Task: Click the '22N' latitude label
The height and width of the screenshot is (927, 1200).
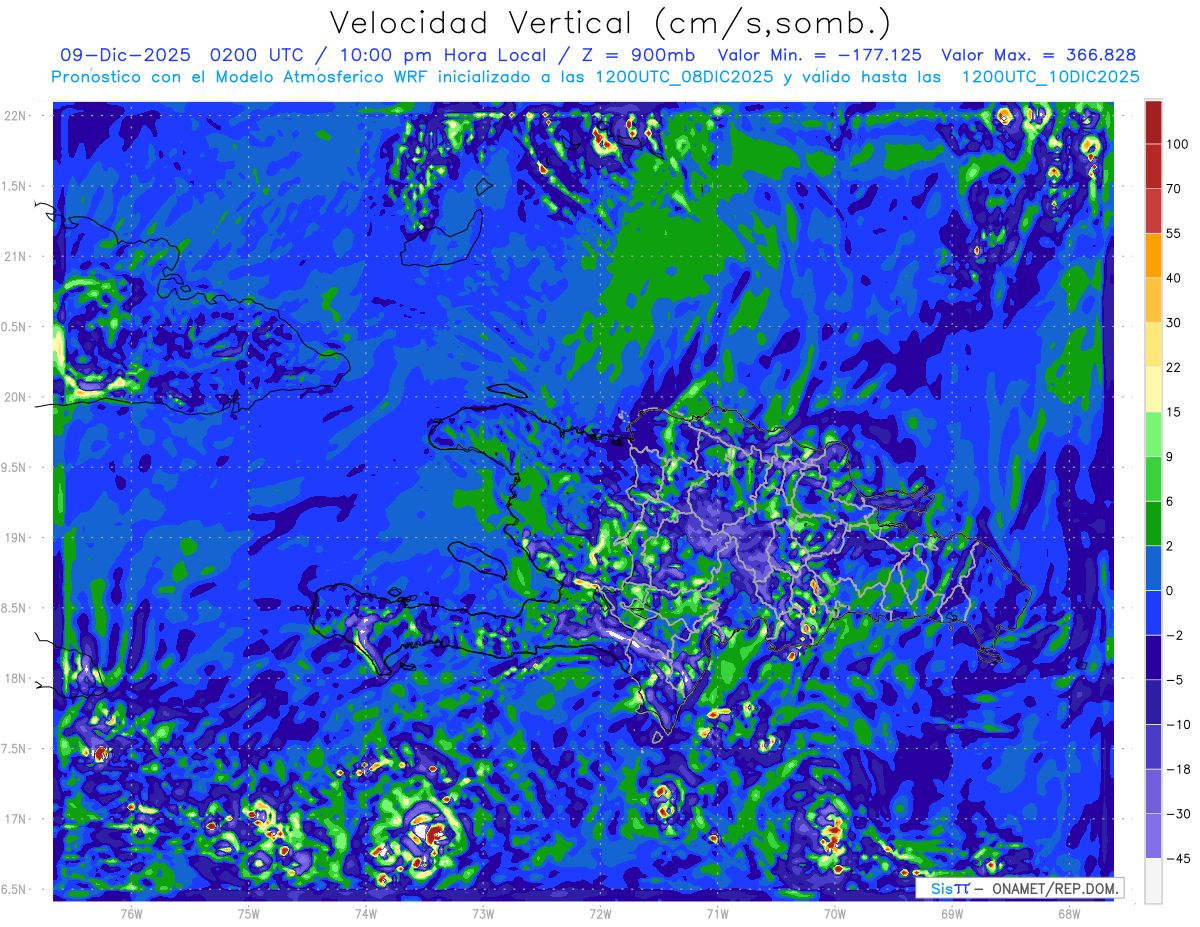Action: 17,116
